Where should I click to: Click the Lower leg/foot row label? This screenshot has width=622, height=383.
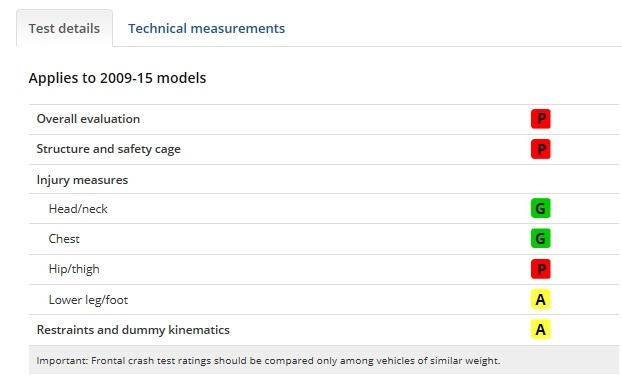pyautogui.click(x=88, y=300)
